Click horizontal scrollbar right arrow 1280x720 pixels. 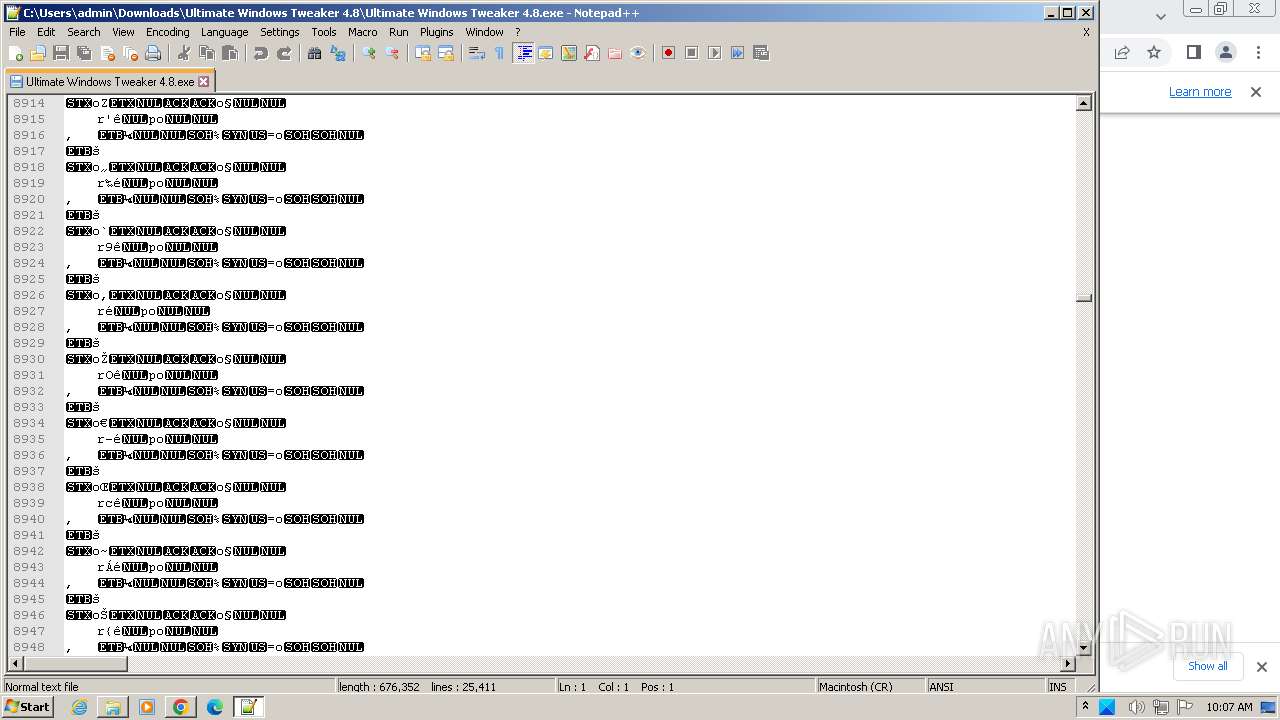[x=1068, y=664]
